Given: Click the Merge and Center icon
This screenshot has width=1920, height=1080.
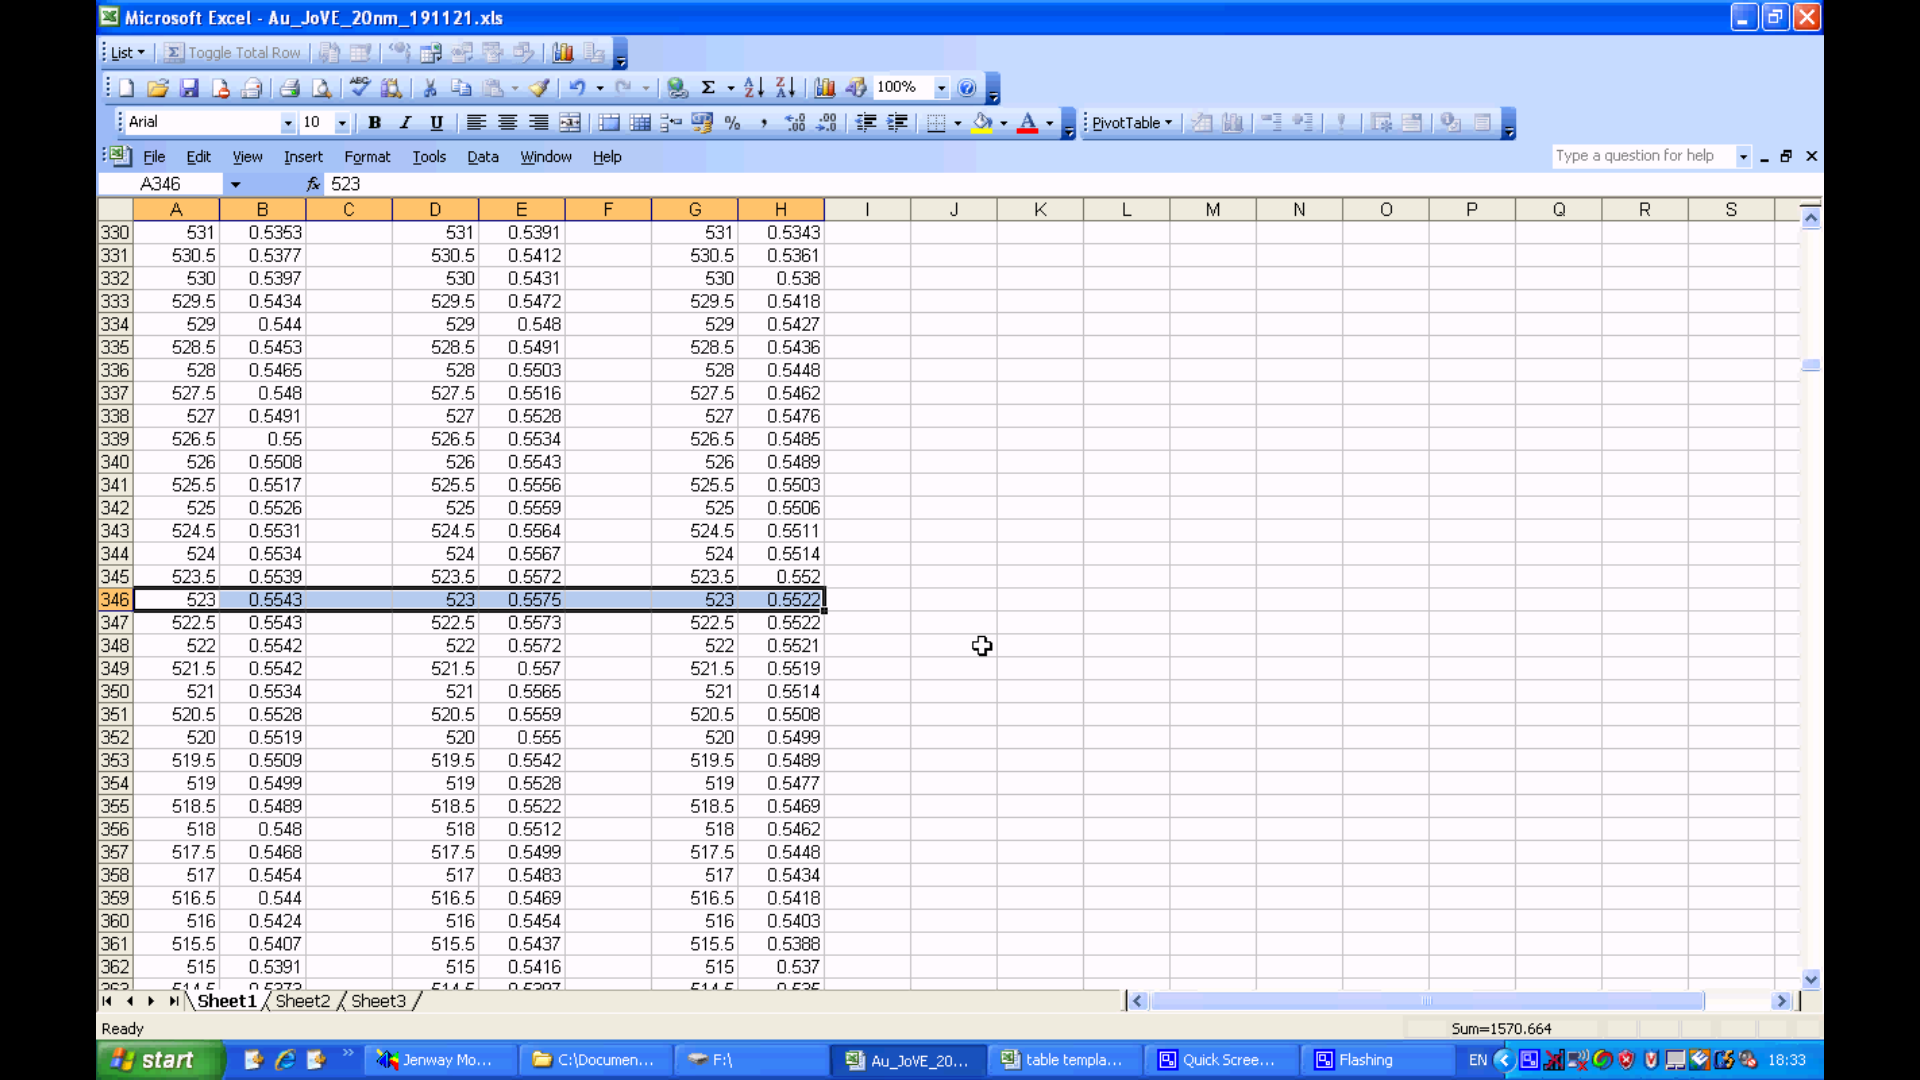Looking at the screenshot, I should pyautogui.click(x=570, y=123).
